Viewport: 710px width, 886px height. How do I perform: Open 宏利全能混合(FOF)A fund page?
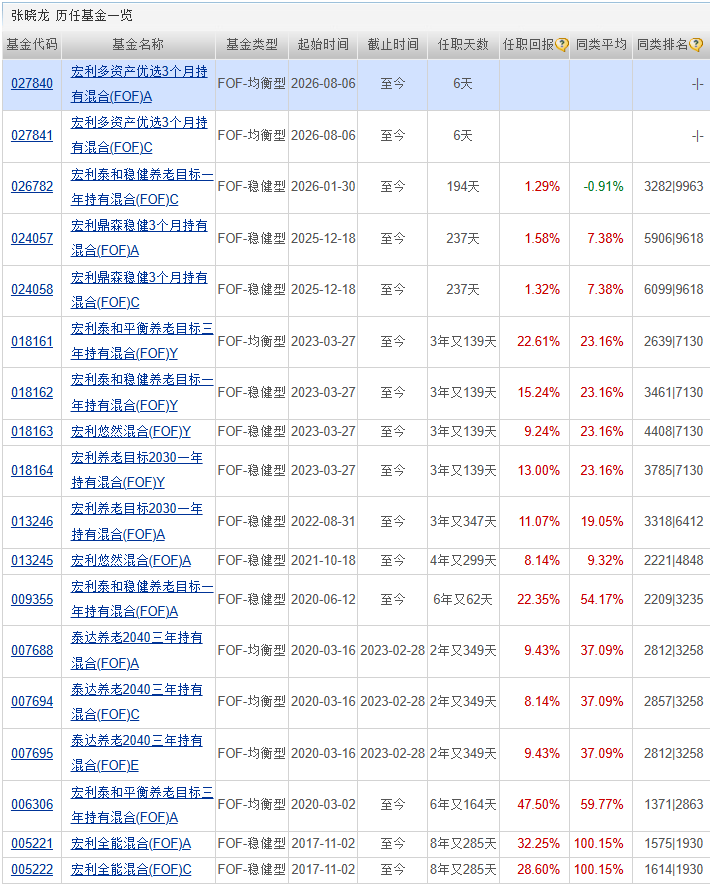click(130, 844)
